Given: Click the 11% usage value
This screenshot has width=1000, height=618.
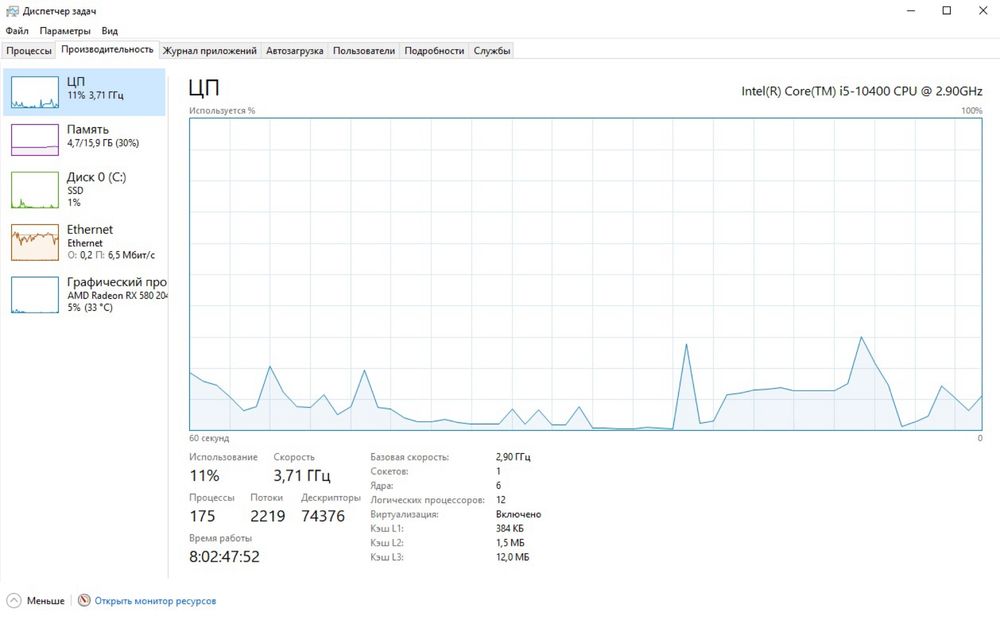Looking at the screenshot, I should tap(204, 476).
